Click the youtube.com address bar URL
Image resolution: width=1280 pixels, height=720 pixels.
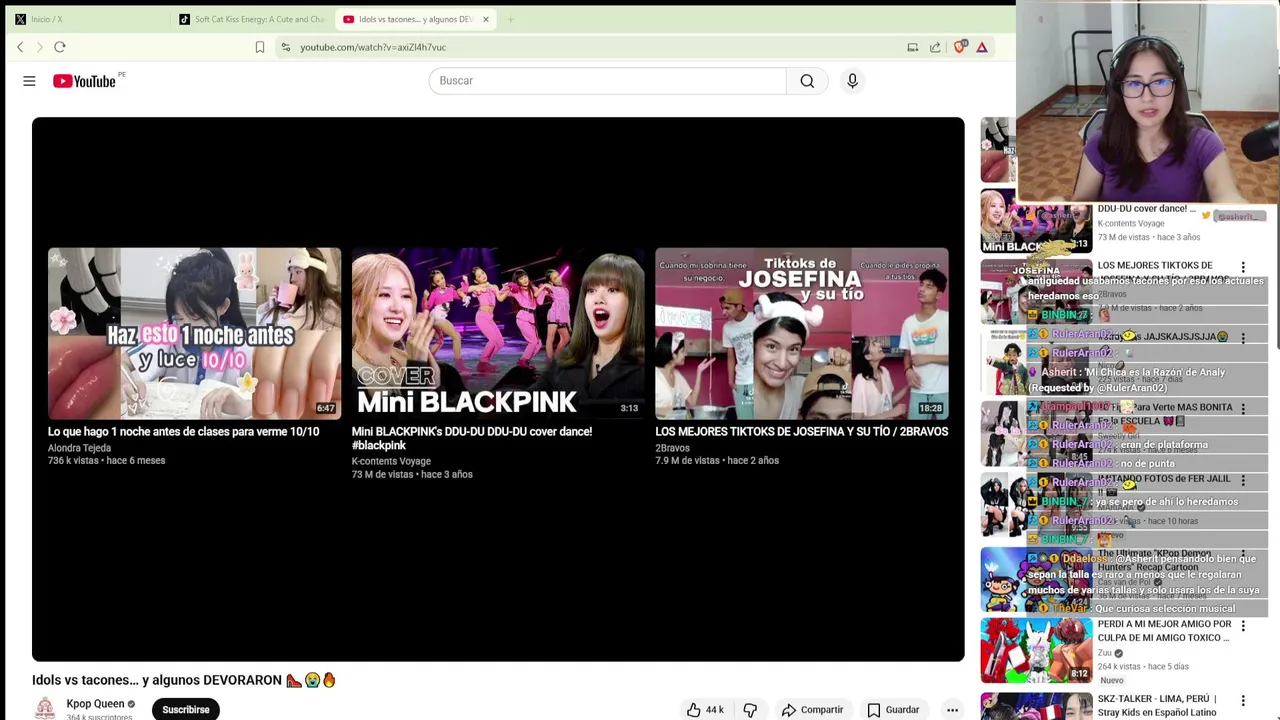tap(373, 47)
